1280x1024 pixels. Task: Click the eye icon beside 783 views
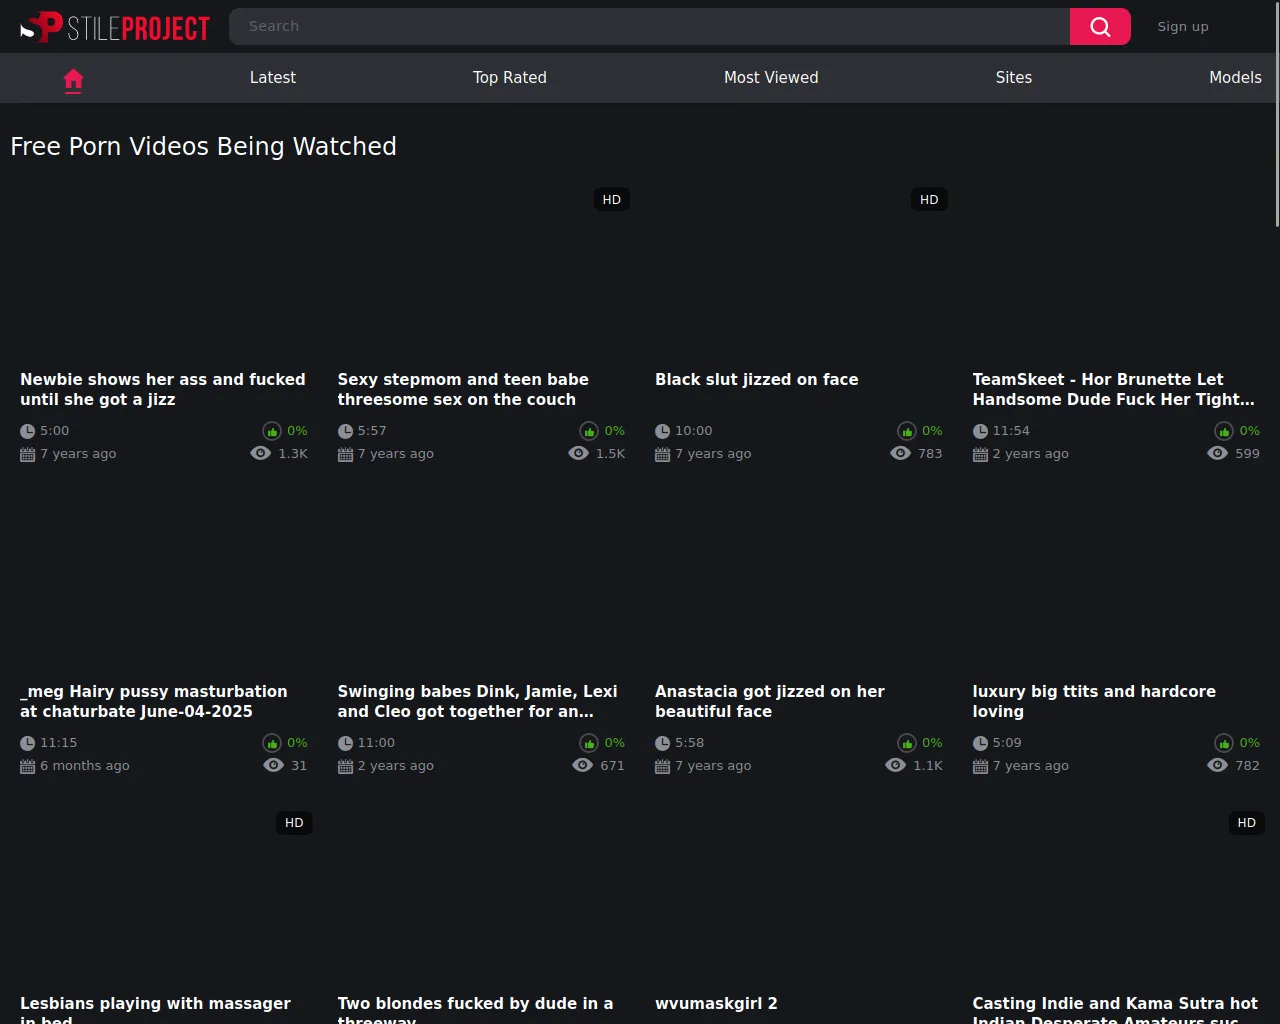[900, 453]
